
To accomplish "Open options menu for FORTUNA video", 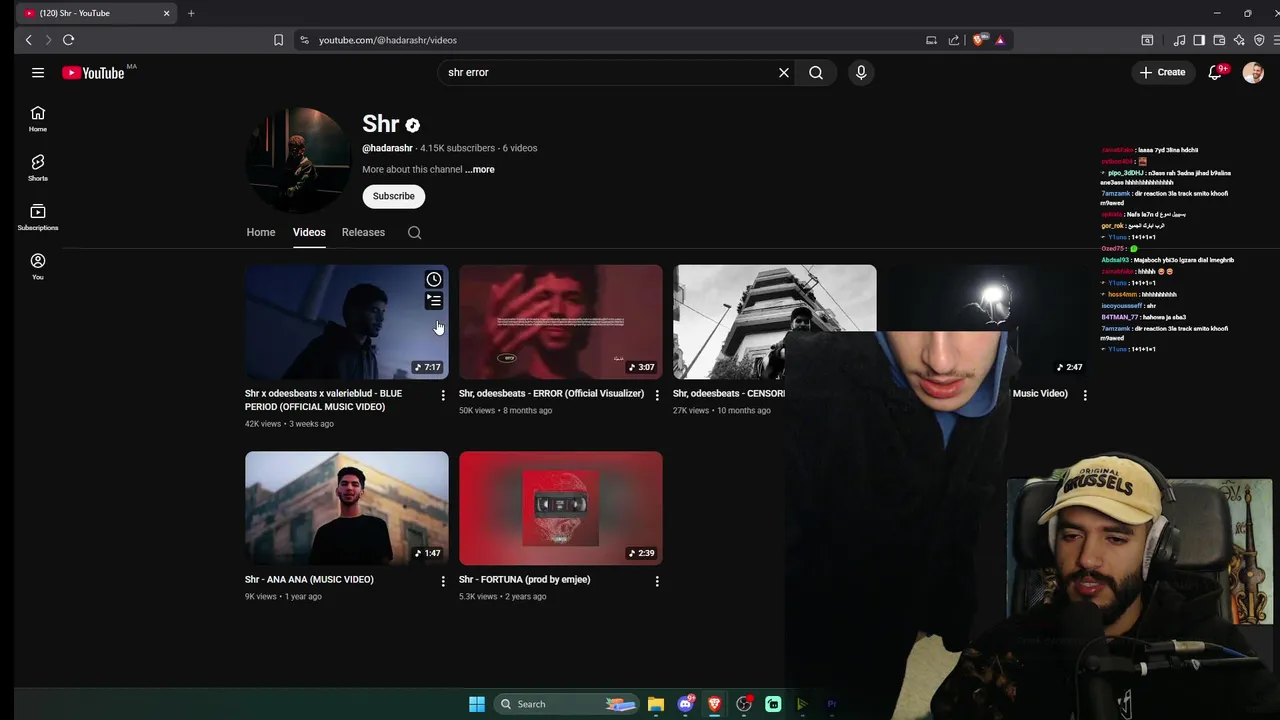I will (x=657, y=581).
